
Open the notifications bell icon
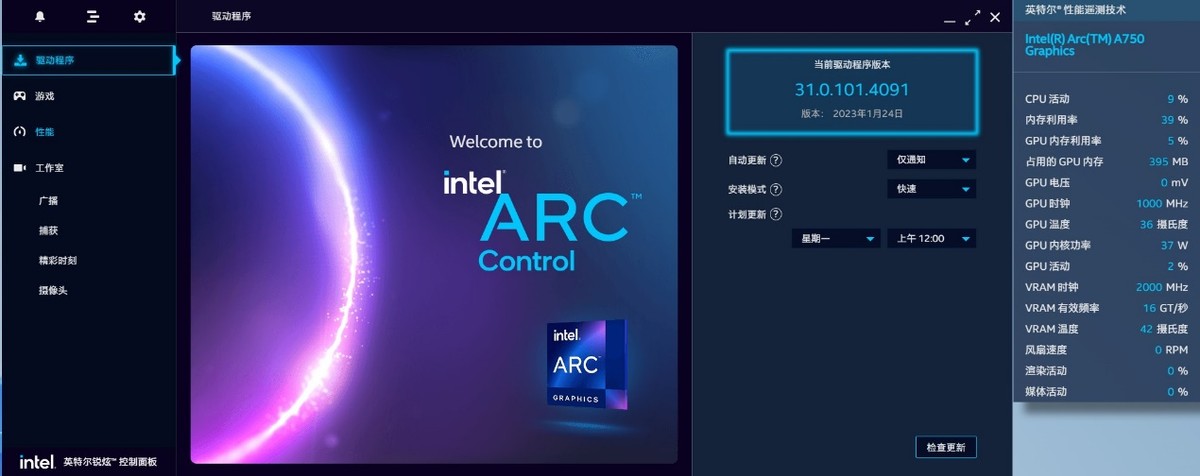click(40, 16)
